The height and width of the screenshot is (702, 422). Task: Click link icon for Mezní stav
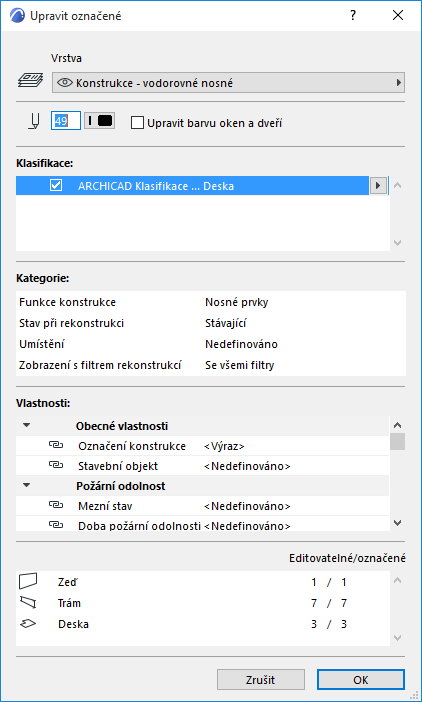coord(55,505)
